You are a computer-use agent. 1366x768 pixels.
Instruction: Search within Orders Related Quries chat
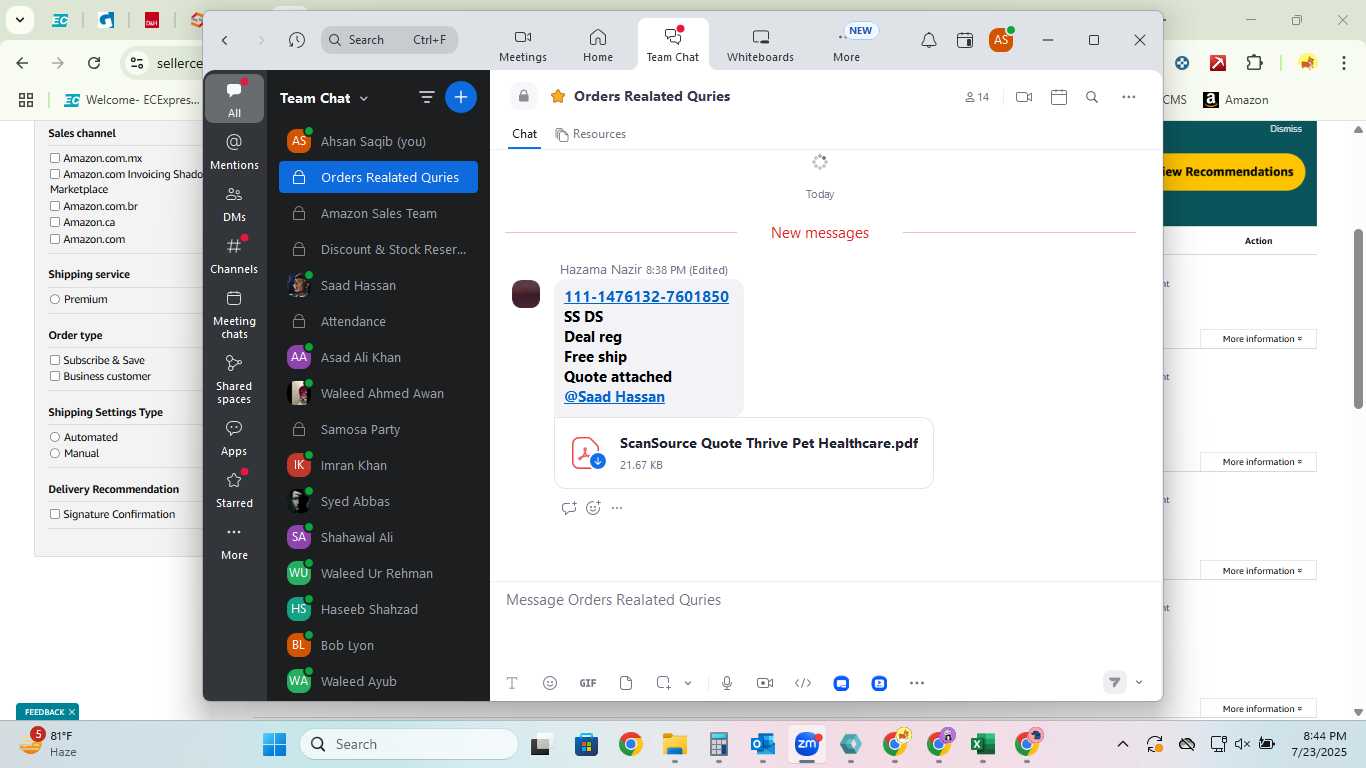tap(1092, 97)
